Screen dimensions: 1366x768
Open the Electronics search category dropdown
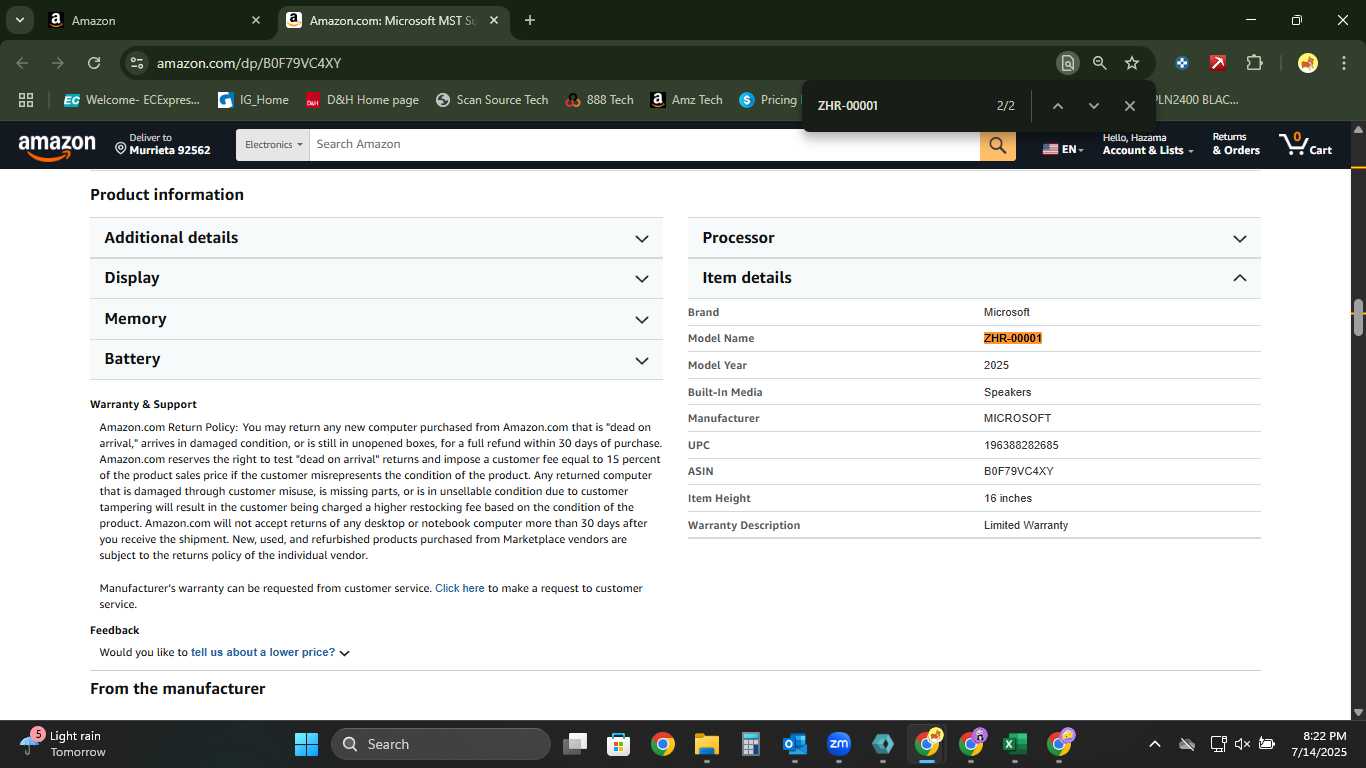pos(273,145)
